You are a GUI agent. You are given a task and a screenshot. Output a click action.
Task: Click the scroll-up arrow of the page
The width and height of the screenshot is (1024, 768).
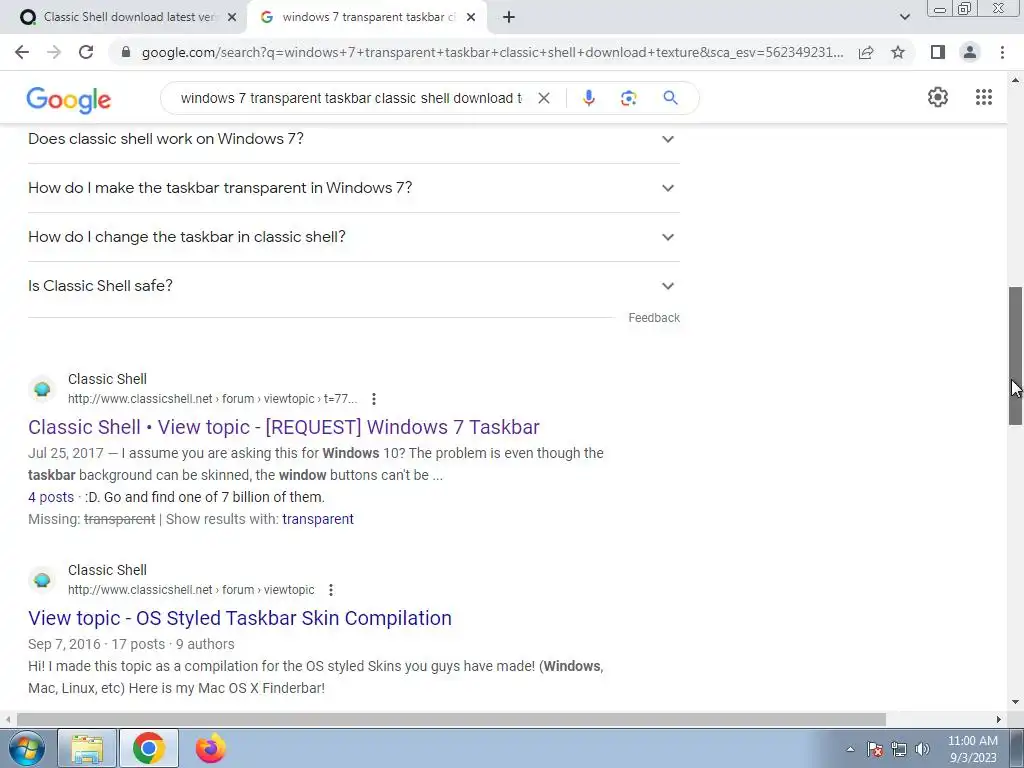pyautogui.click(x=1015, y=80)
